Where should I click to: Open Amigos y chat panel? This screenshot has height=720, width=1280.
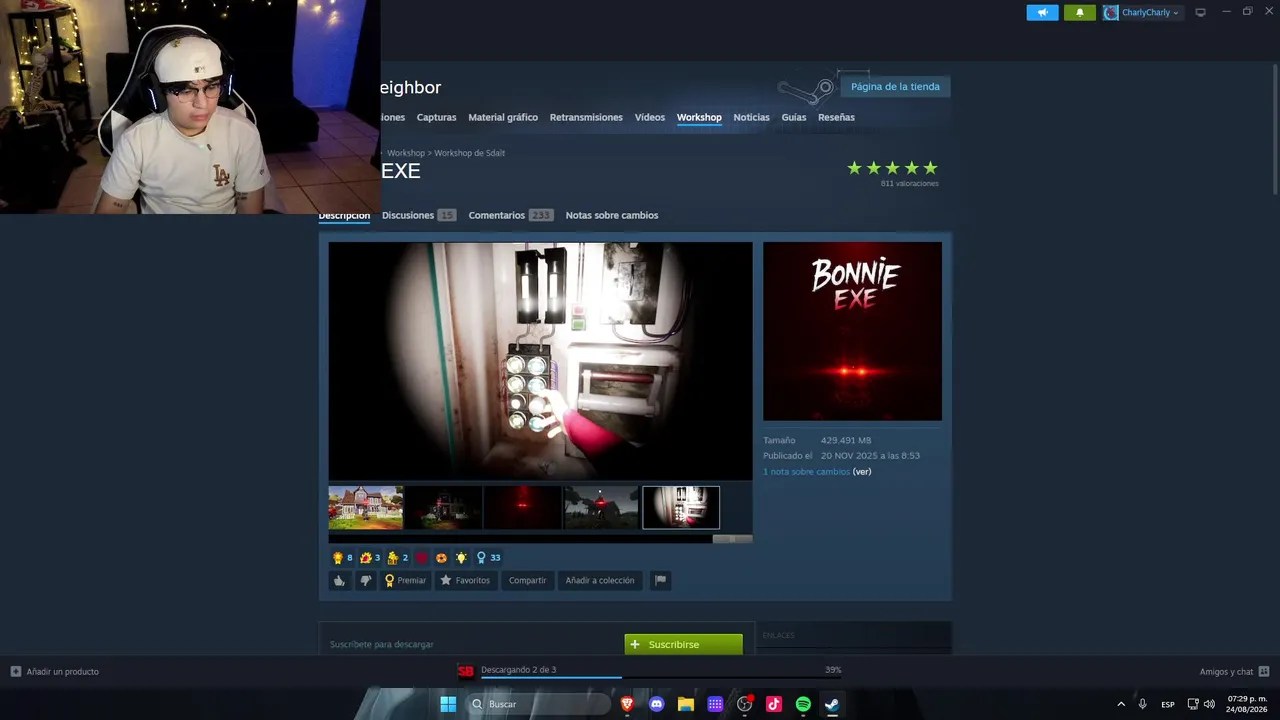tap(1234, 672)
